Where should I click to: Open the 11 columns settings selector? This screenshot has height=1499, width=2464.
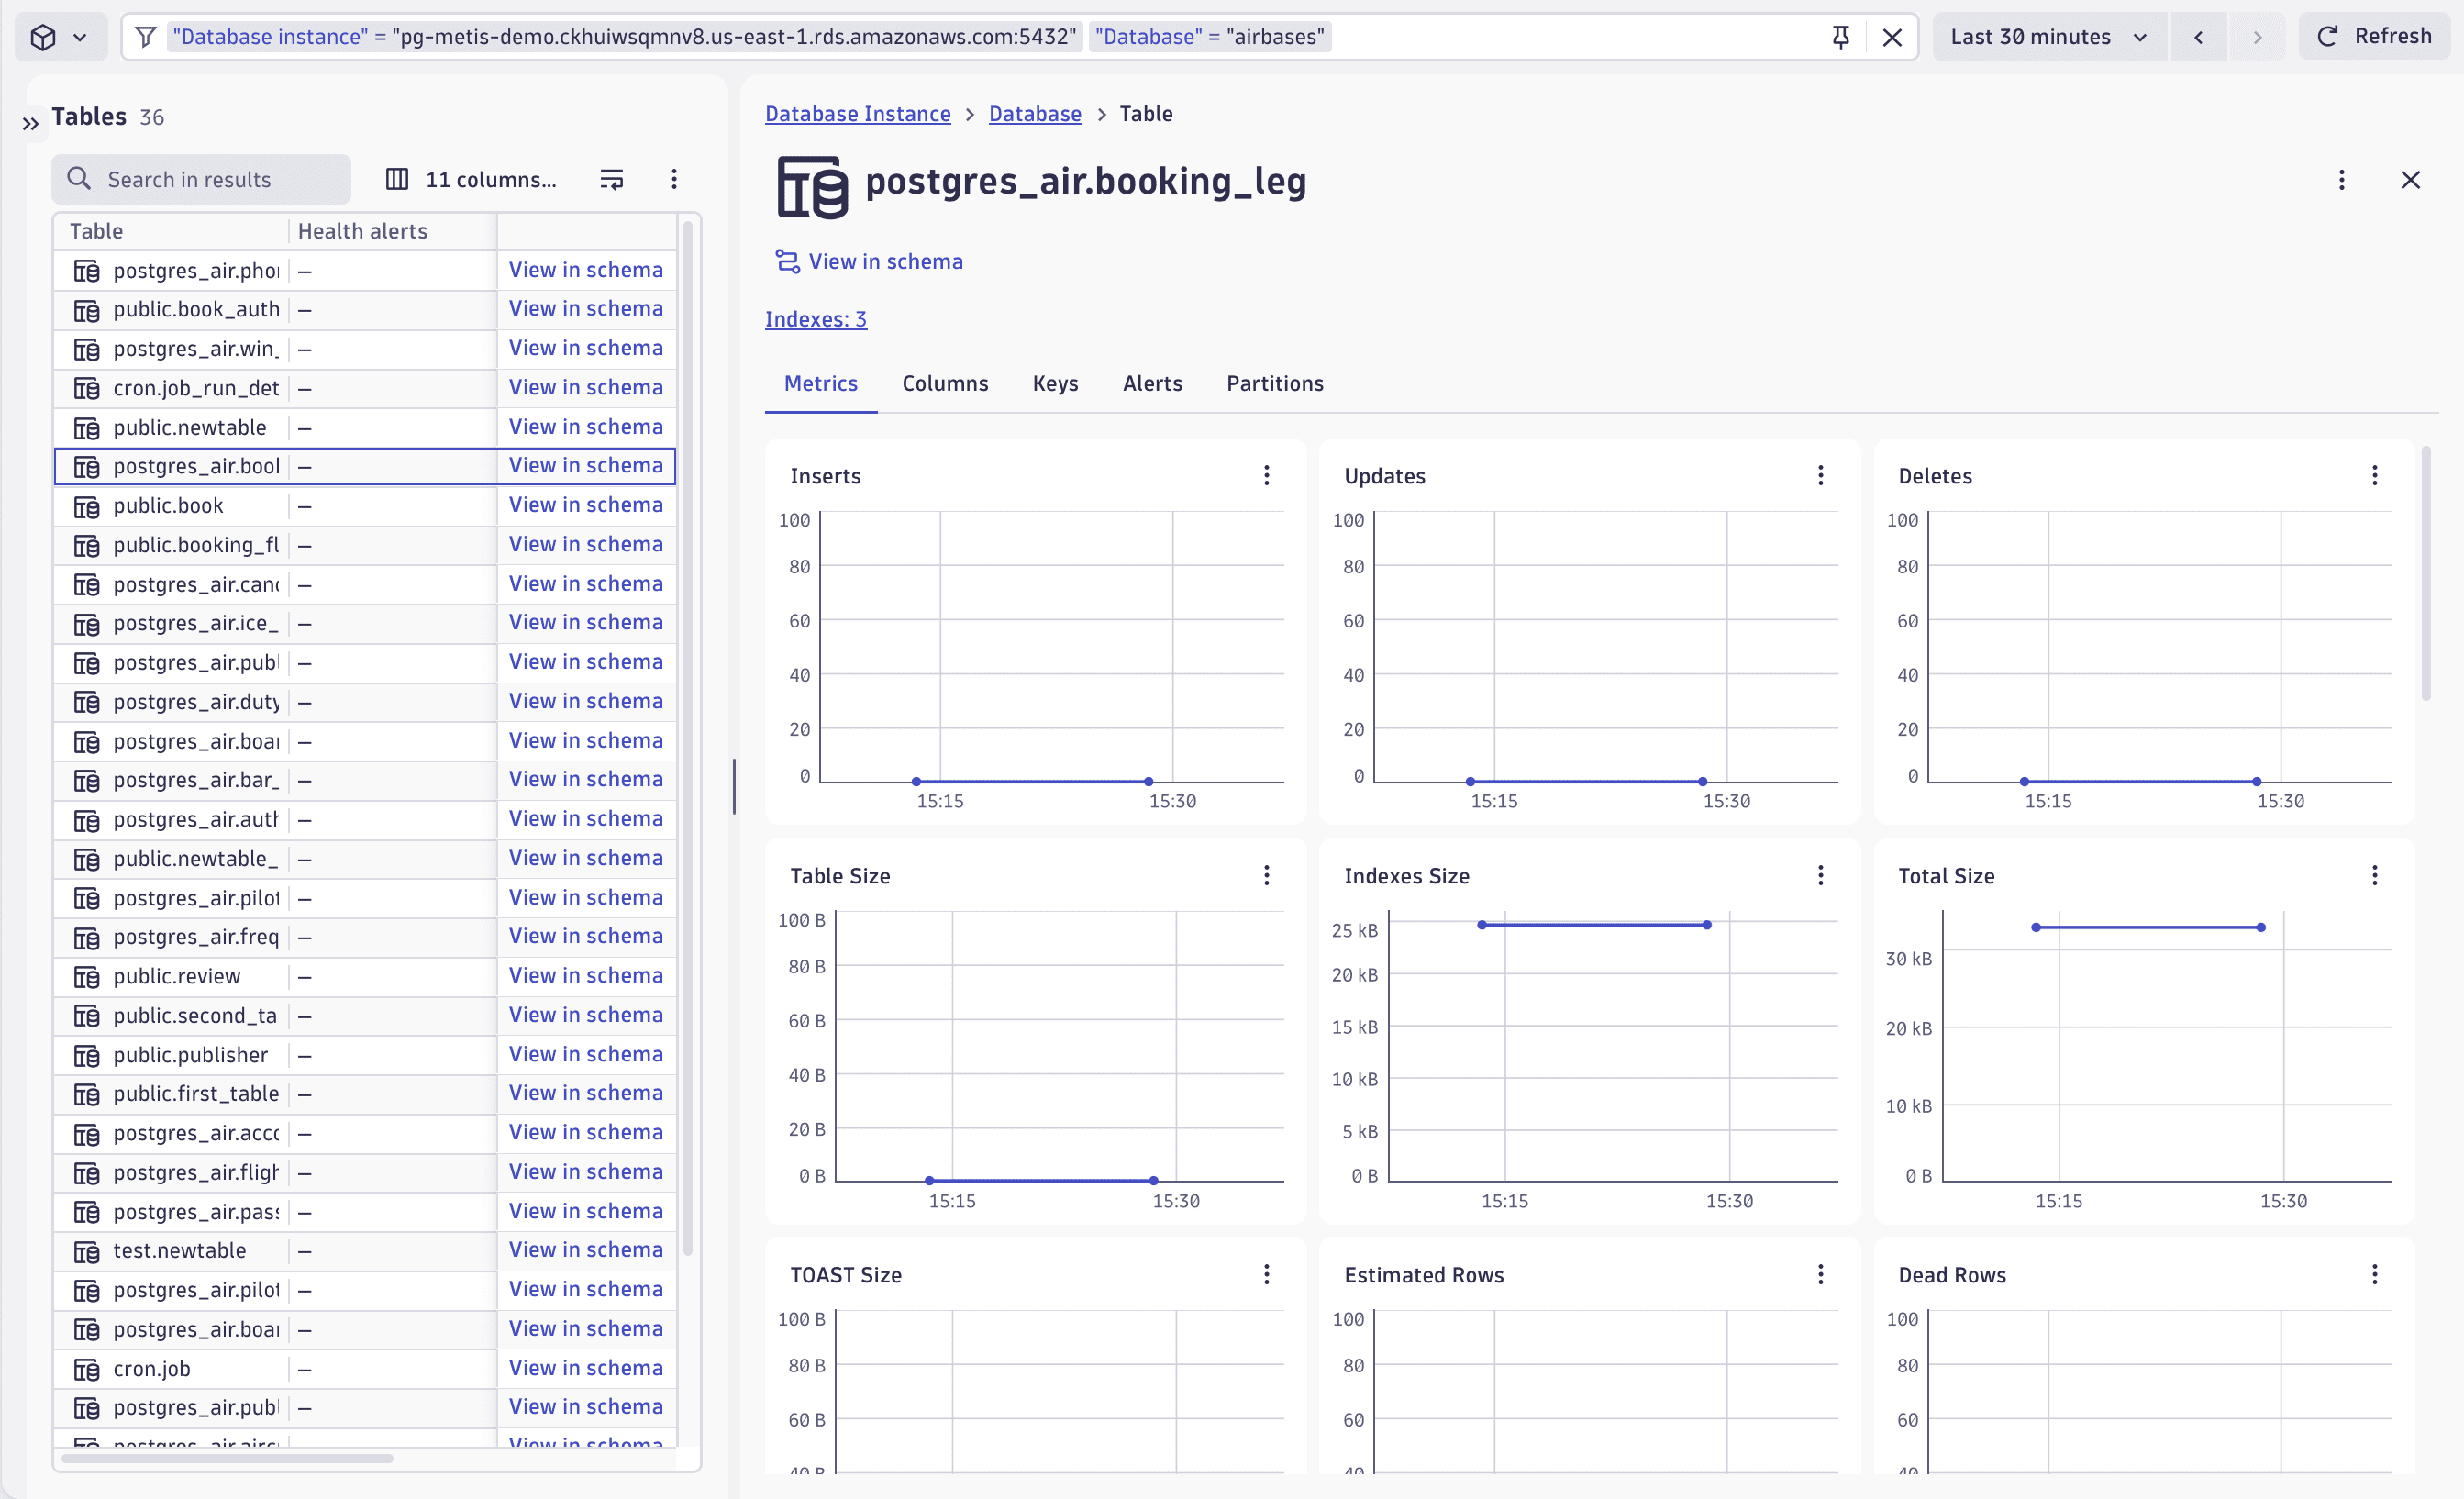click(x=472, y=179)
